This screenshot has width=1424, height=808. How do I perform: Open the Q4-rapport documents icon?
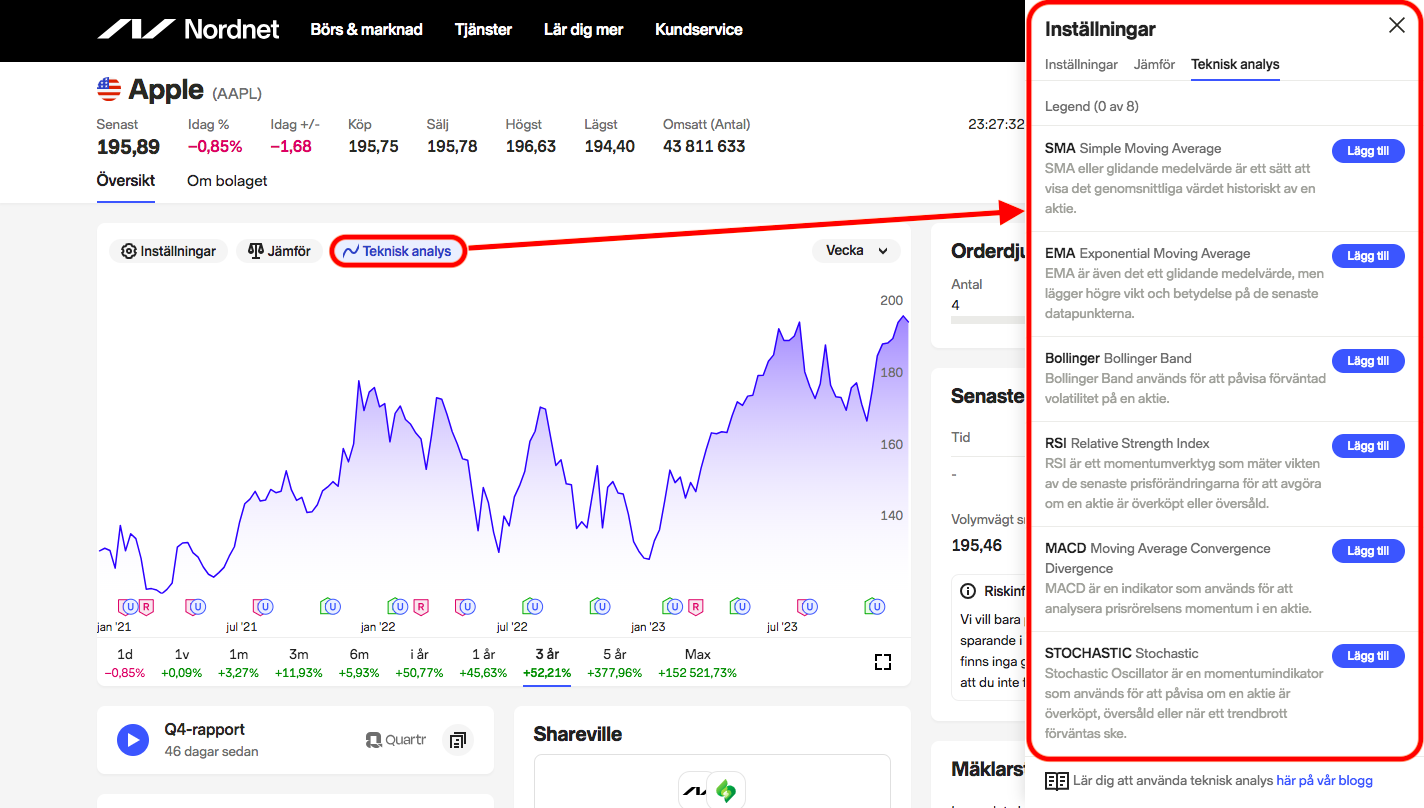pos(458,740)
